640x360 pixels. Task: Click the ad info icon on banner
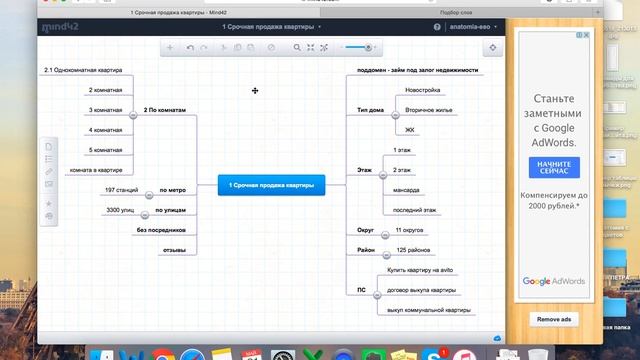(579, 35)
